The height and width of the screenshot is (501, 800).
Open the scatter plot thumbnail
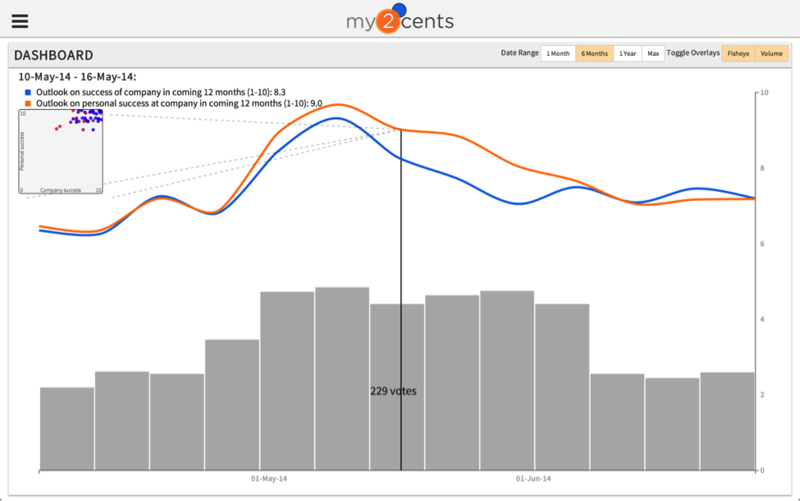pyautogui.click(x=61, y=152)
